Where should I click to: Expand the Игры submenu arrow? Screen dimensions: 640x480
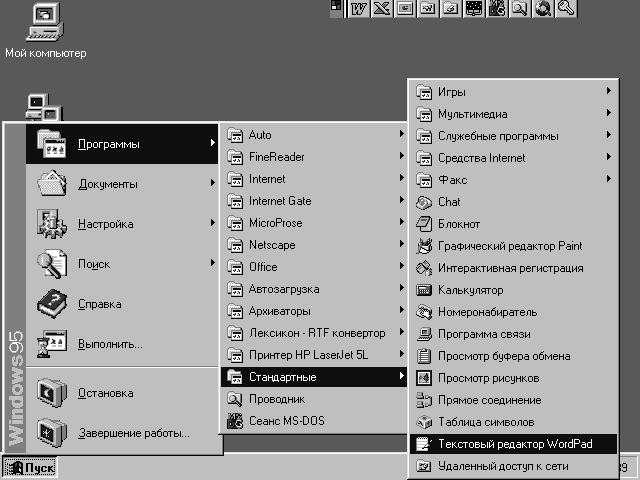pos(609,91)
